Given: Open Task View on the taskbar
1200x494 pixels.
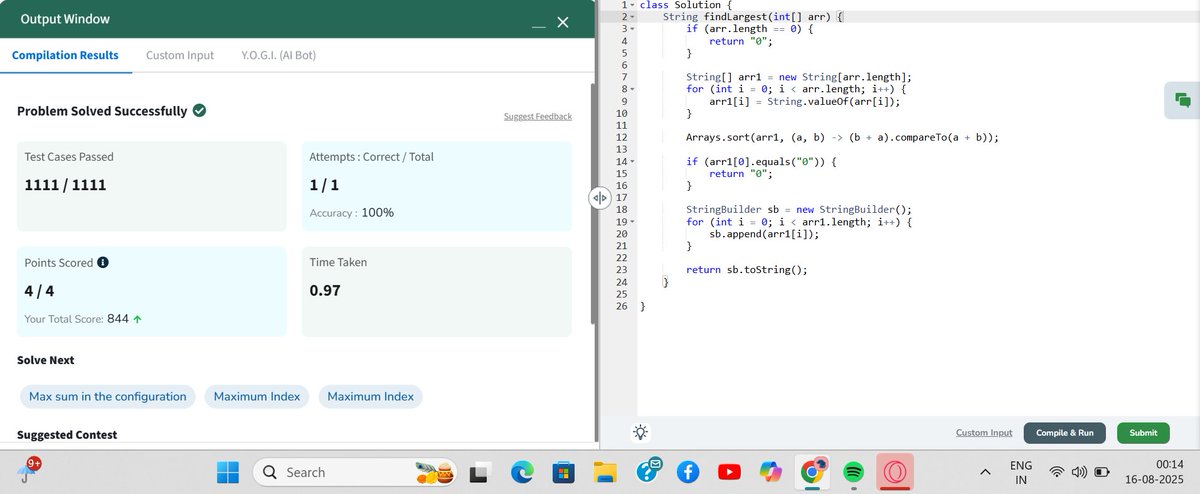Looking at the screenshot, I should click(481, 472).
